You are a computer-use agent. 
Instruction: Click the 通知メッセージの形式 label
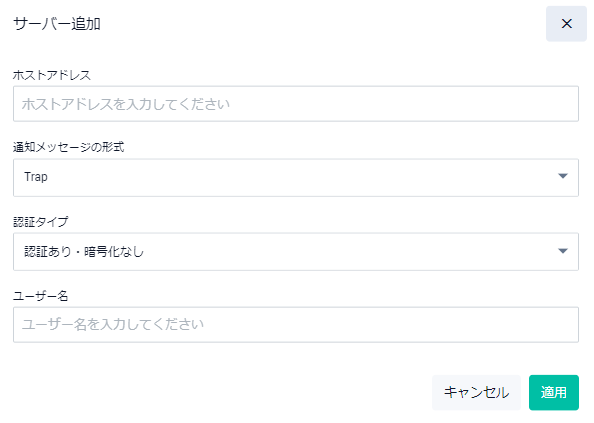click(69, 147)
